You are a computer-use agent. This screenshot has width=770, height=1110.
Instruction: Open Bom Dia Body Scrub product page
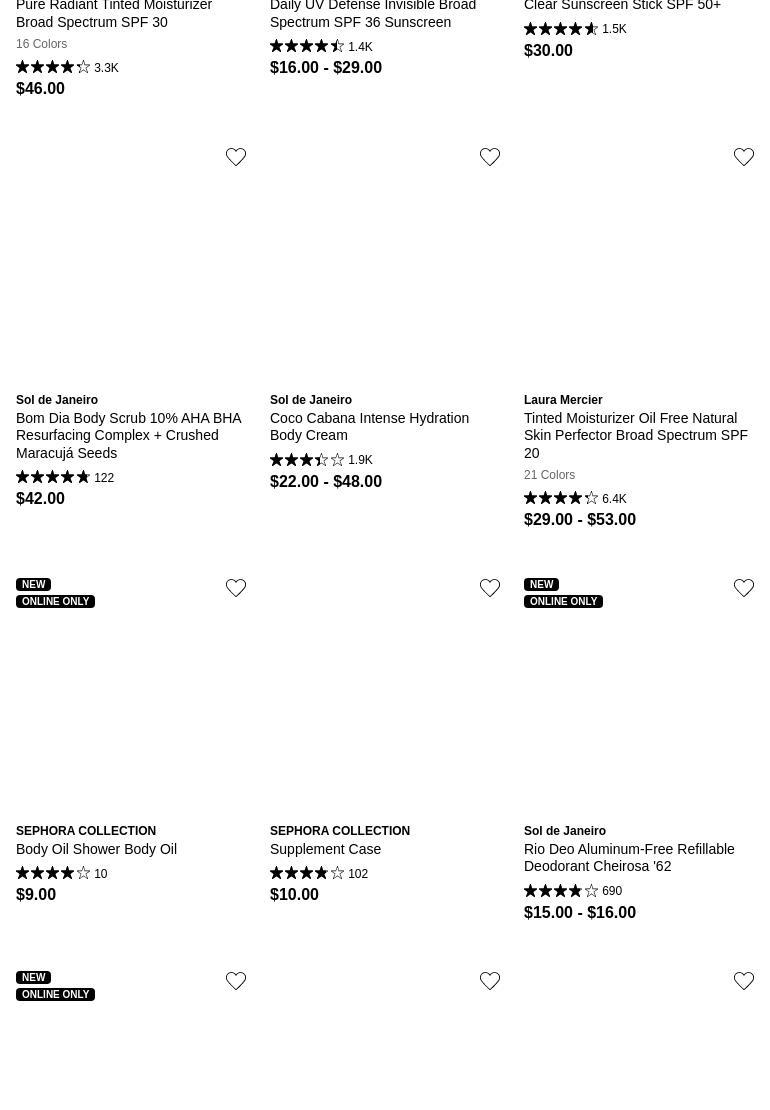pos(129,435)
